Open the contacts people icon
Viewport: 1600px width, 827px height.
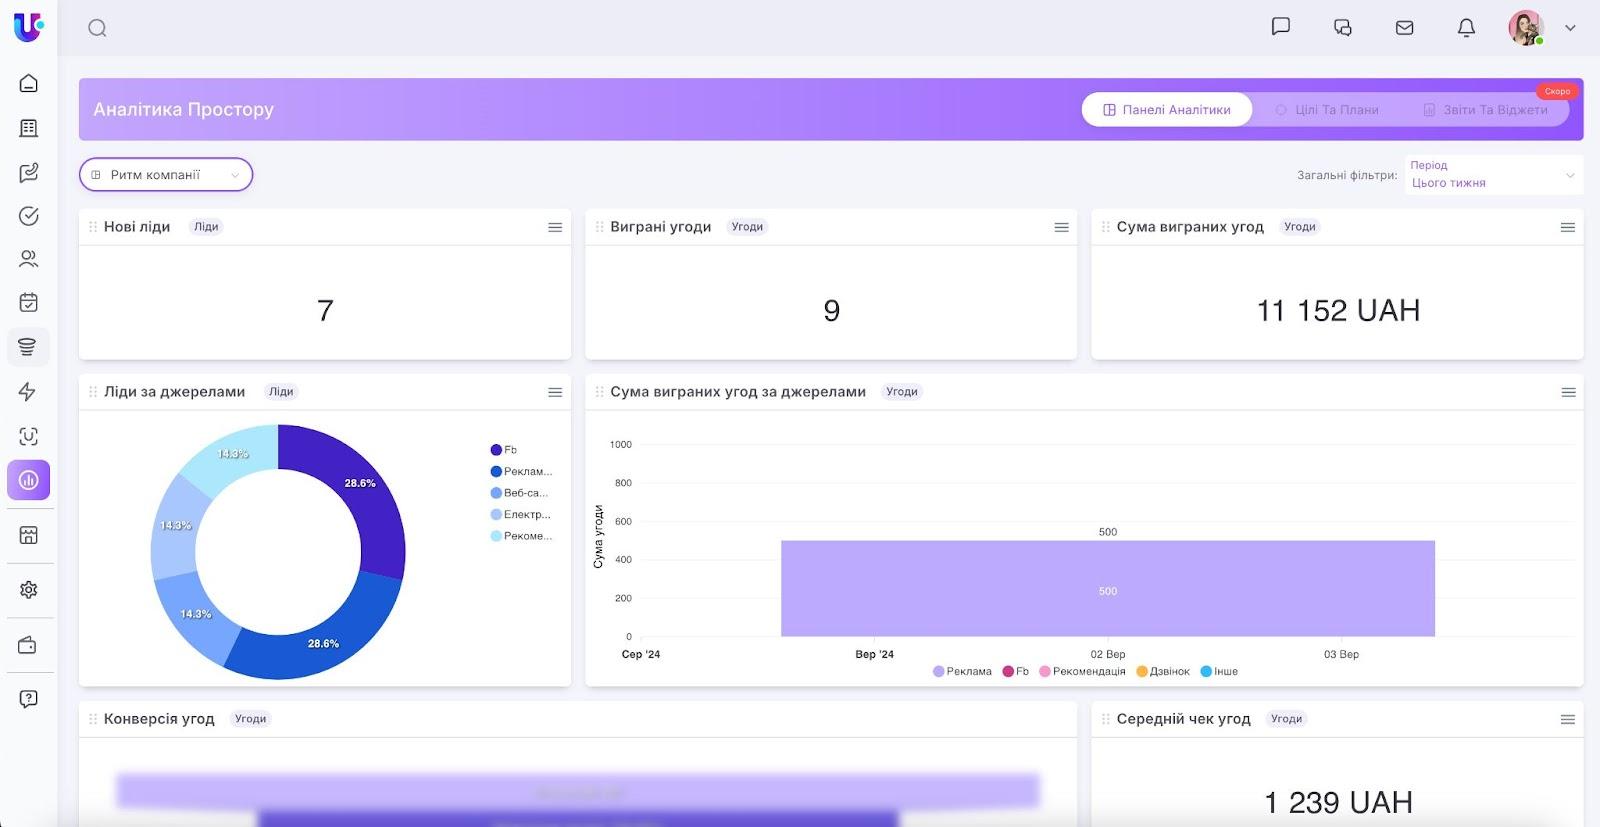[x=29, y=259]
